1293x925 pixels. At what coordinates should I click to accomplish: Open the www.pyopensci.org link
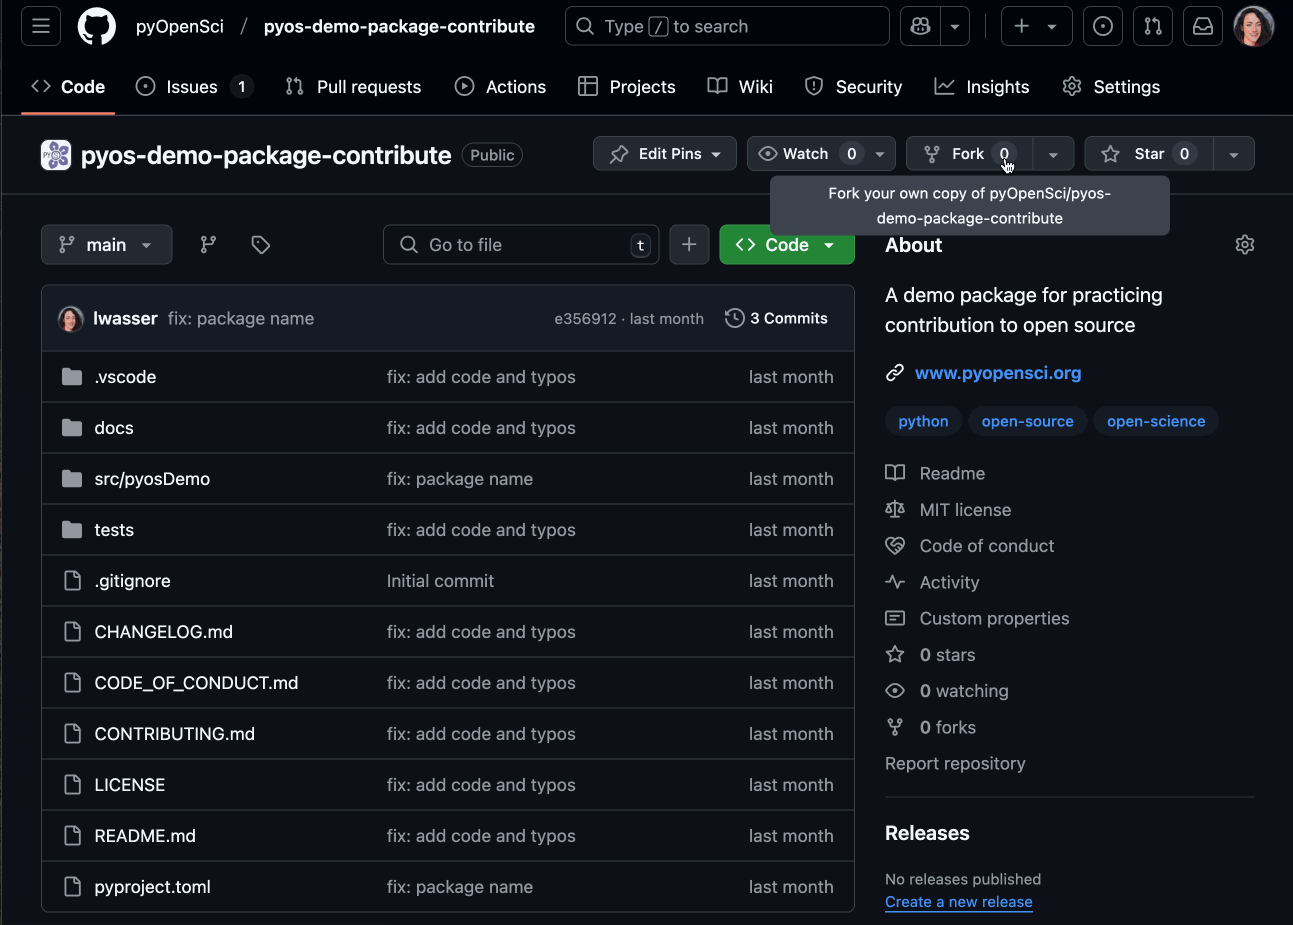click(998, 373)
